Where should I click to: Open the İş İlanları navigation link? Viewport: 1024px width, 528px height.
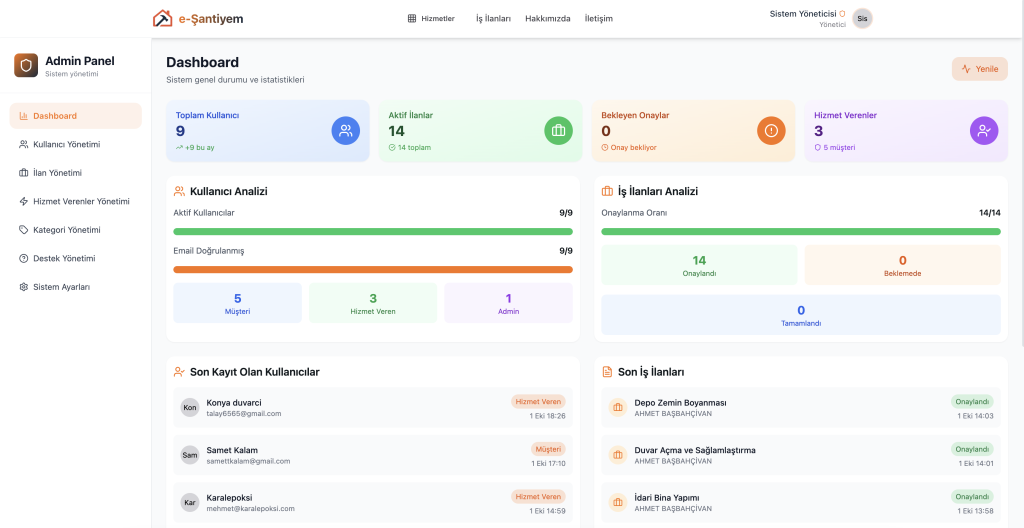493,18
